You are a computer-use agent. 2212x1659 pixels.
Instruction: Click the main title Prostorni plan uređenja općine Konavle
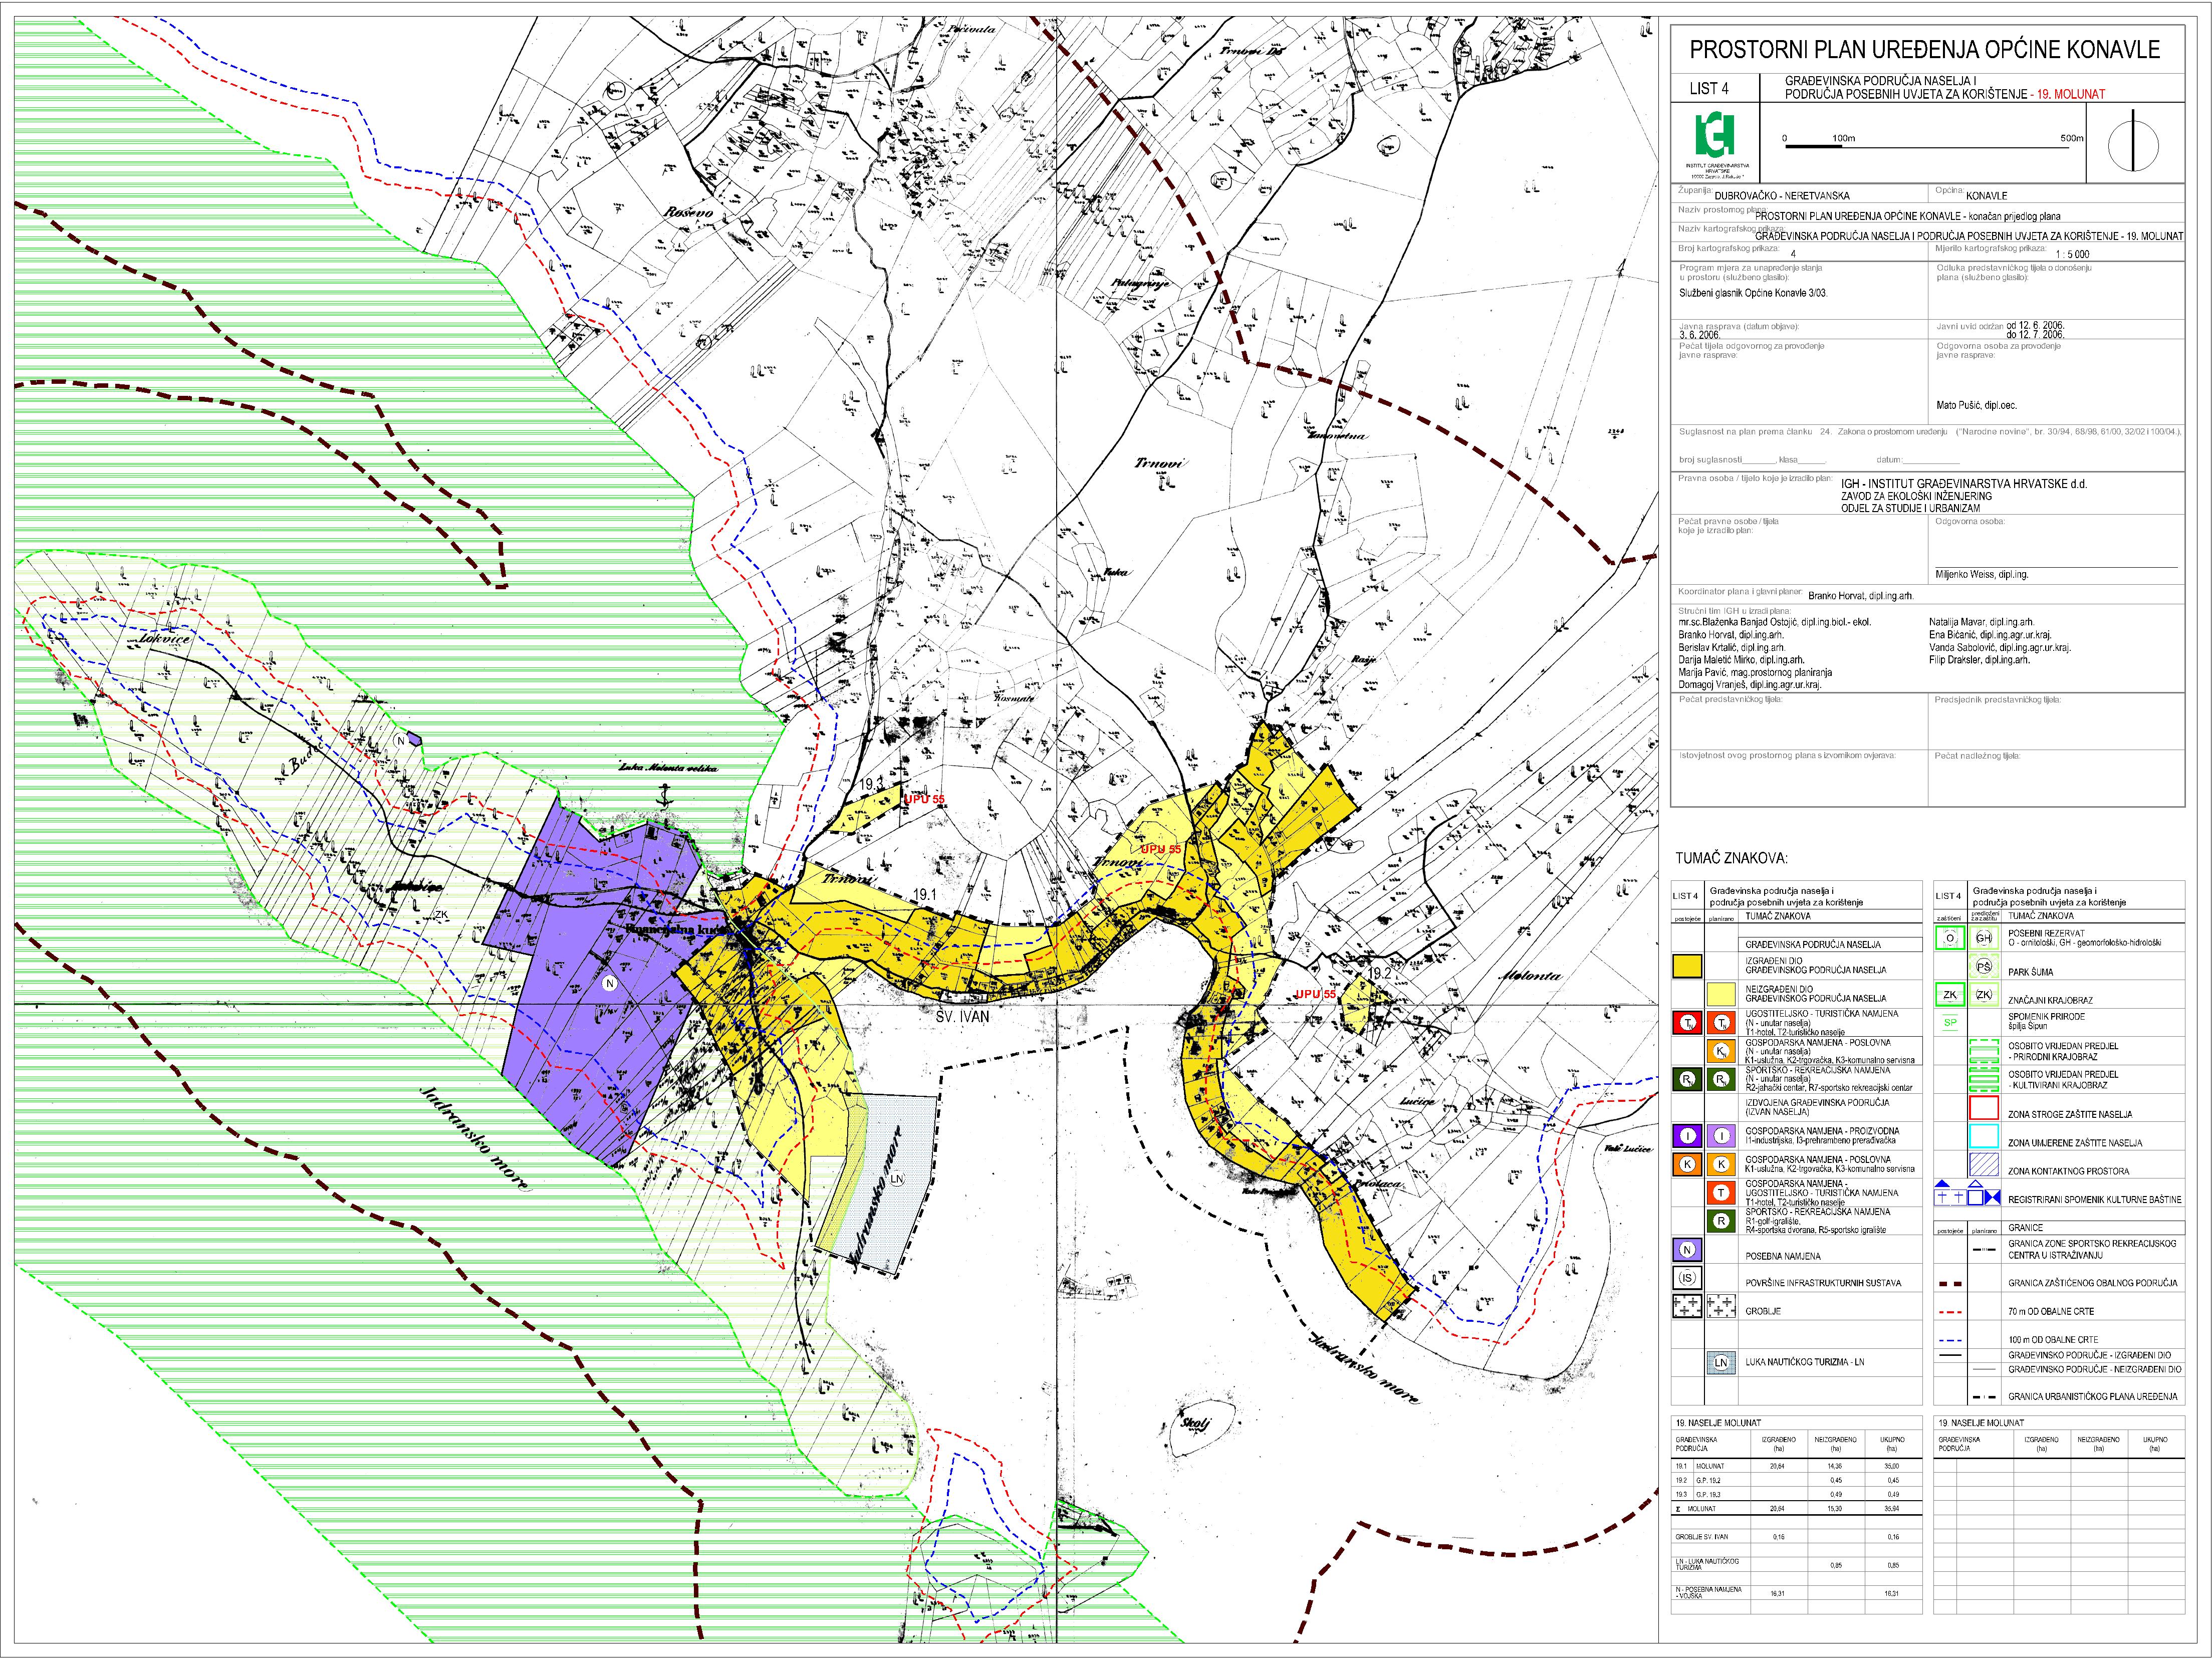[1925, 50]
